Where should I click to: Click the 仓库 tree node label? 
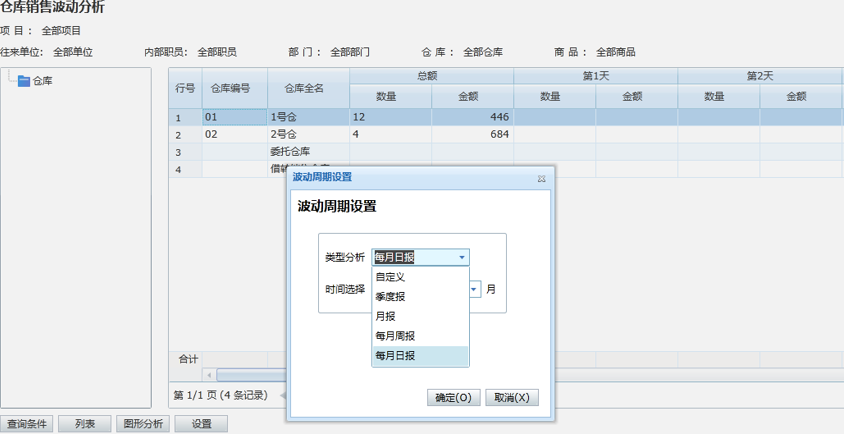43,81
